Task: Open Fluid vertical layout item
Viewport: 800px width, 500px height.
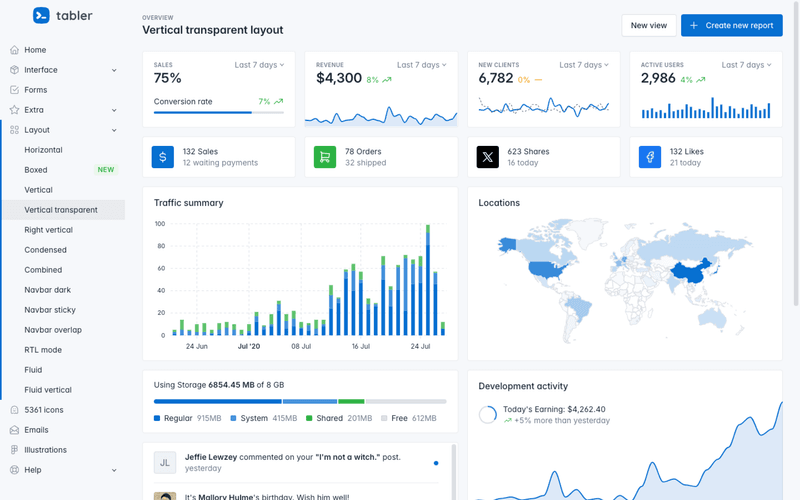Action: pyautogui.click(x=64, y=390)
